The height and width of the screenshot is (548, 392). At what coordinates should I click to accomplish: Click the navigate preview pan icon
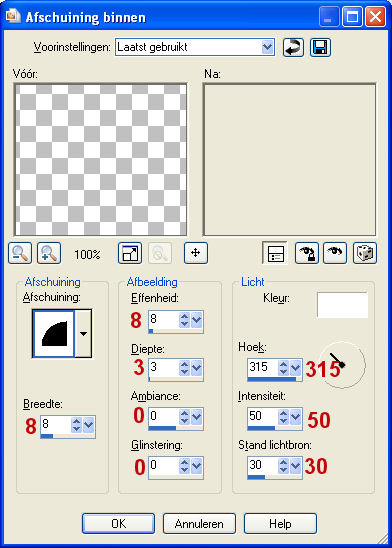[196, 253]
